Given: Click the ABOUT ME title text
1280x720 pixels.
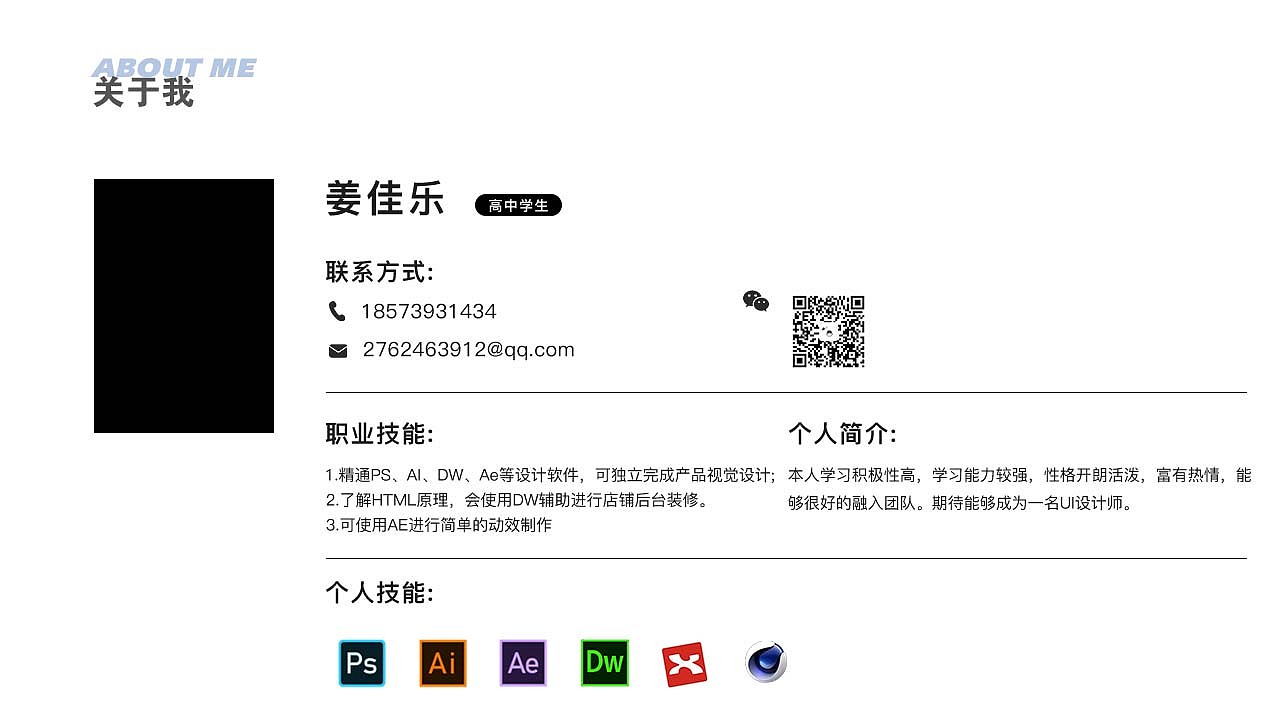Looking at the screenshot, I should [x=174, y=68].
